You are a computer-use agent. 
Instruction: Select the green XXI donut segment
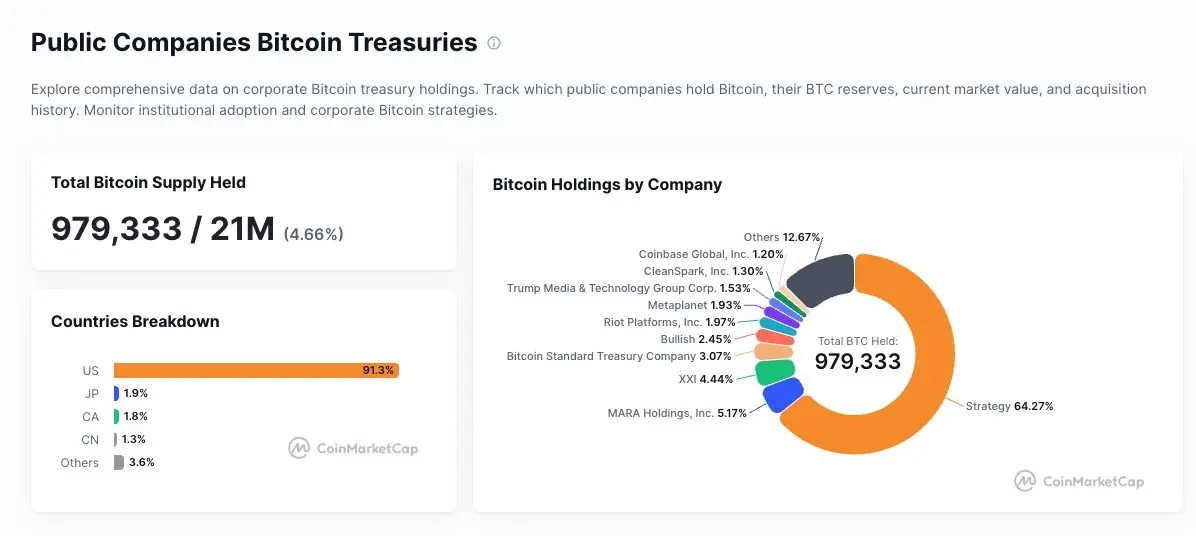[775, 371]
